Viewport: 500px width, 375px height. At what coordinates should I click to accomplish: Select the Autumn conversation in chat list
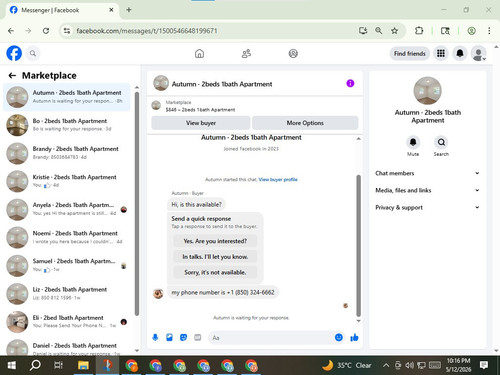click(67, 97)
